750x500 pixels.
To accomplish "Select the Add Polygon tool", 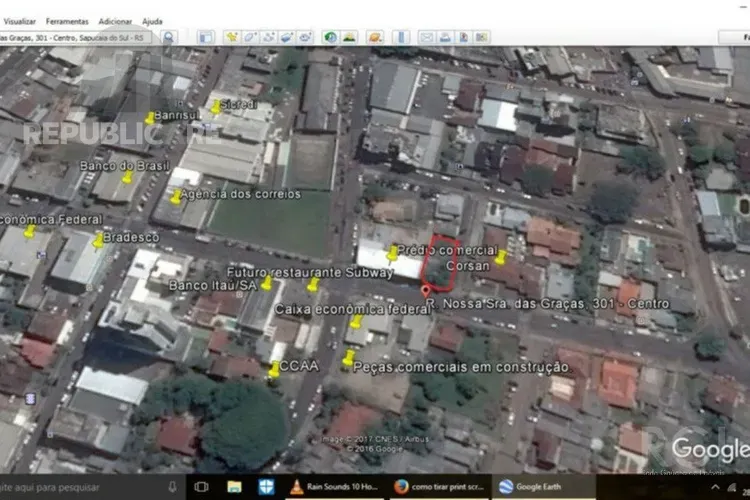I will [250, 37].
